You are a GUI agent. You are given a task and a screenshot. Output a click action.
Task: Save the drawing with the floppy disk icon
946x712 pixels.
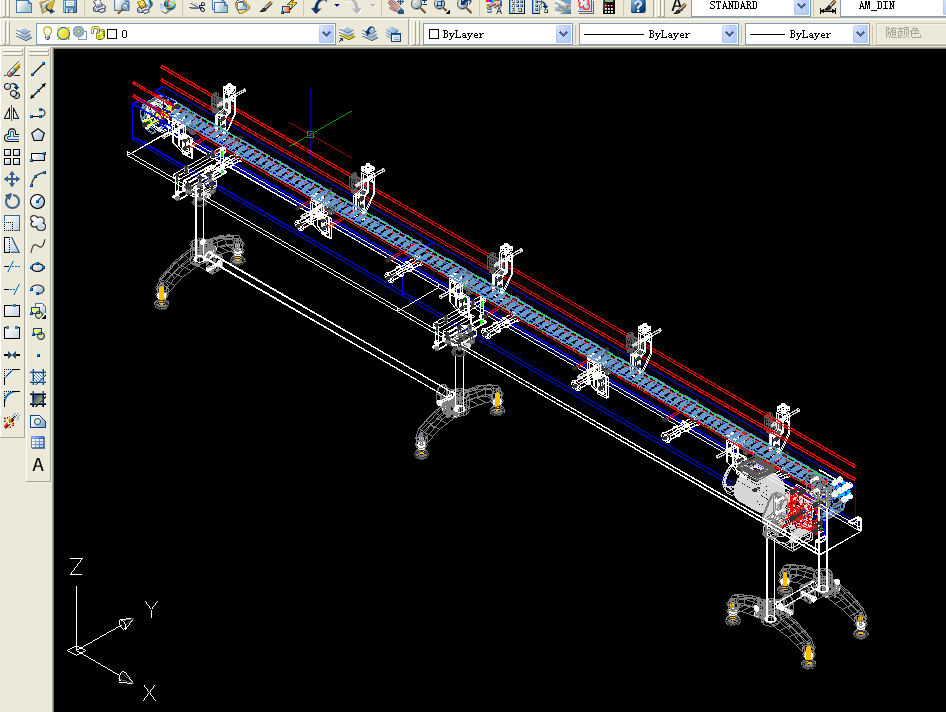pyautogui.click(x=70, y=6)
